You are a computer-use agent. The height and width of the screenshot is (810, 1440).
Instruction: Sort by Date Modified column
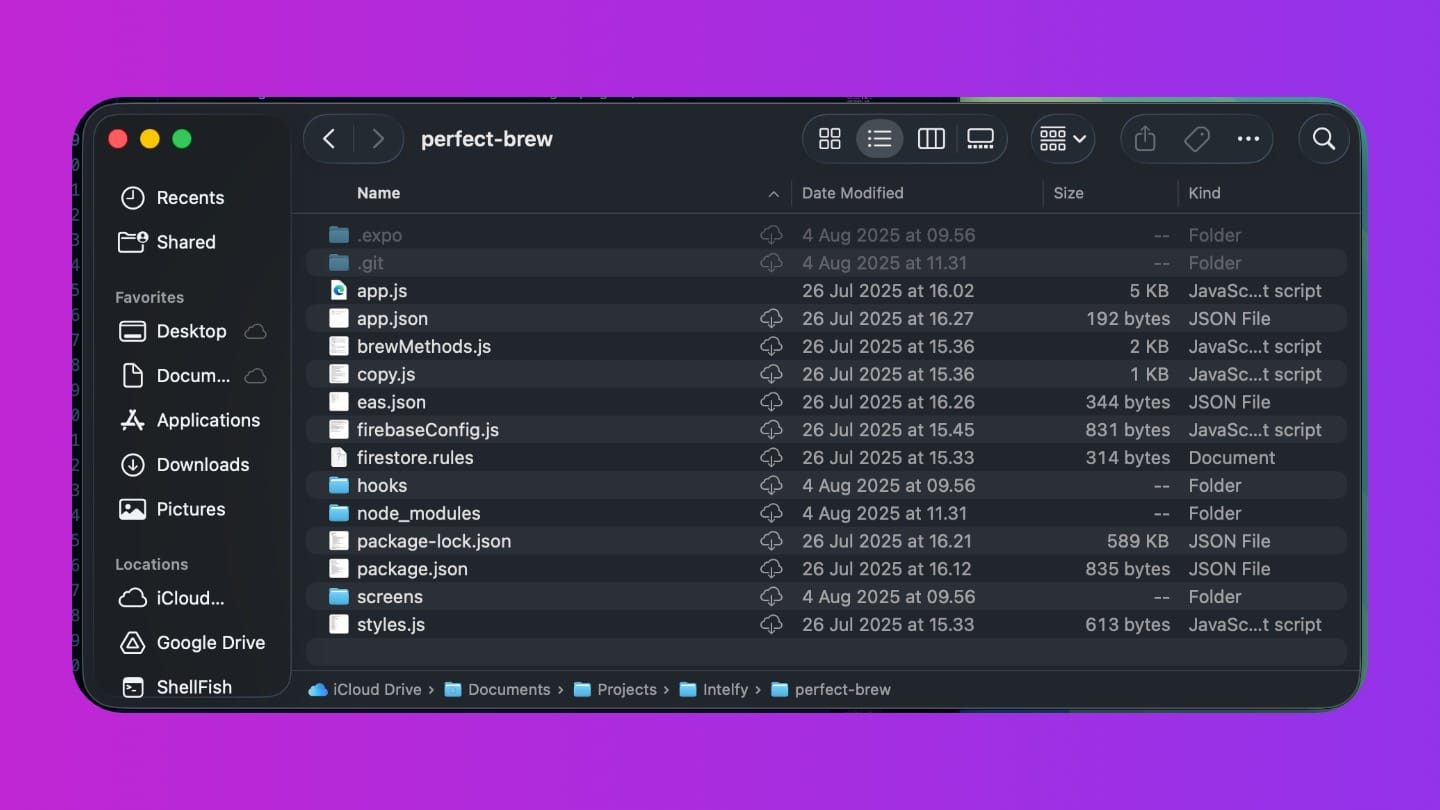click(852, 193)
